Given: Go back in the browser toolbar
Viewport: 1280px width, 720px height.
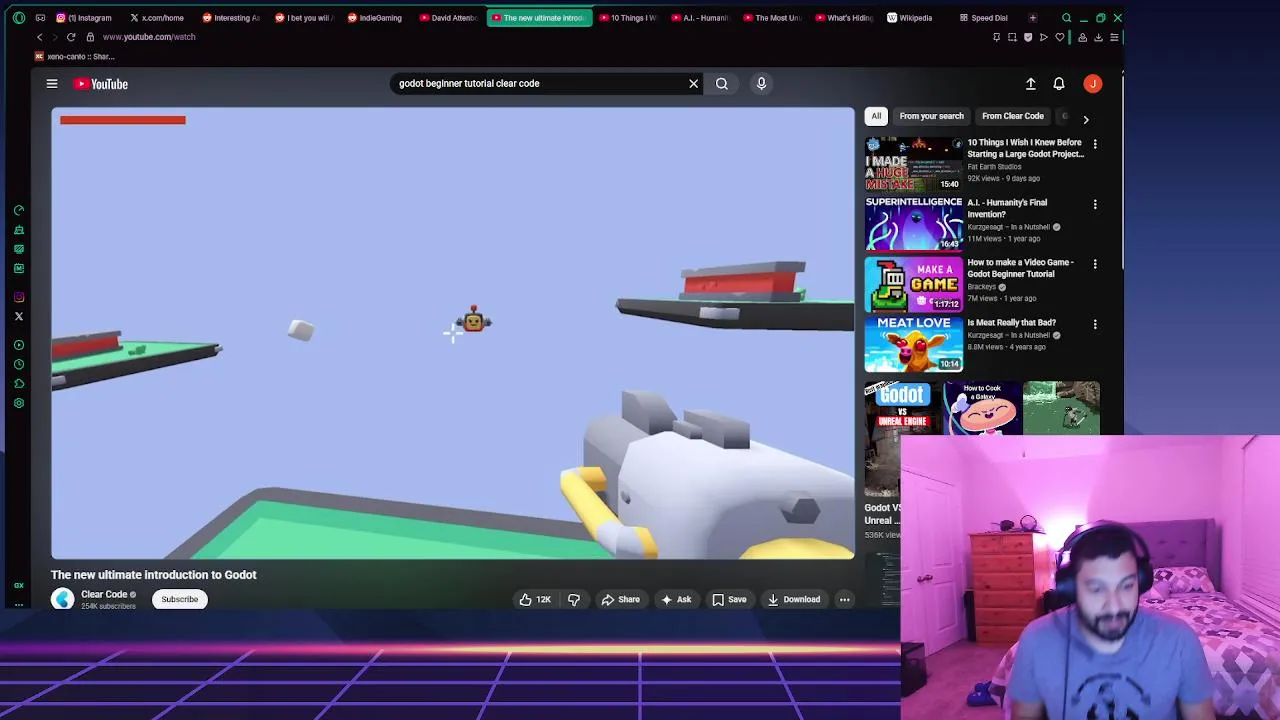Looking at the screenshot, I should tap(40, 37).
